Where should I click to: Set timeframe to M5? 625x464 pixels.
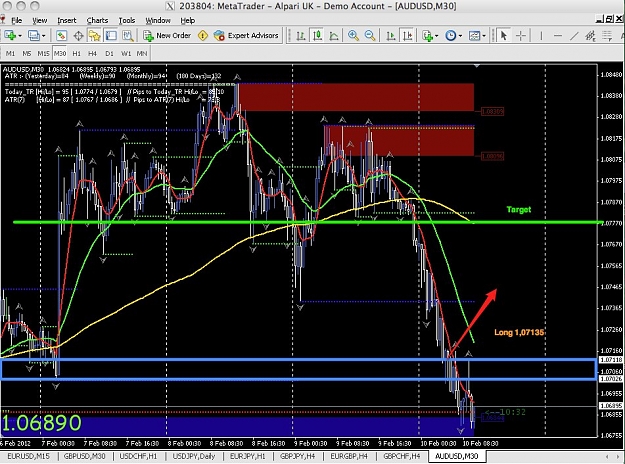click(27, 53)
